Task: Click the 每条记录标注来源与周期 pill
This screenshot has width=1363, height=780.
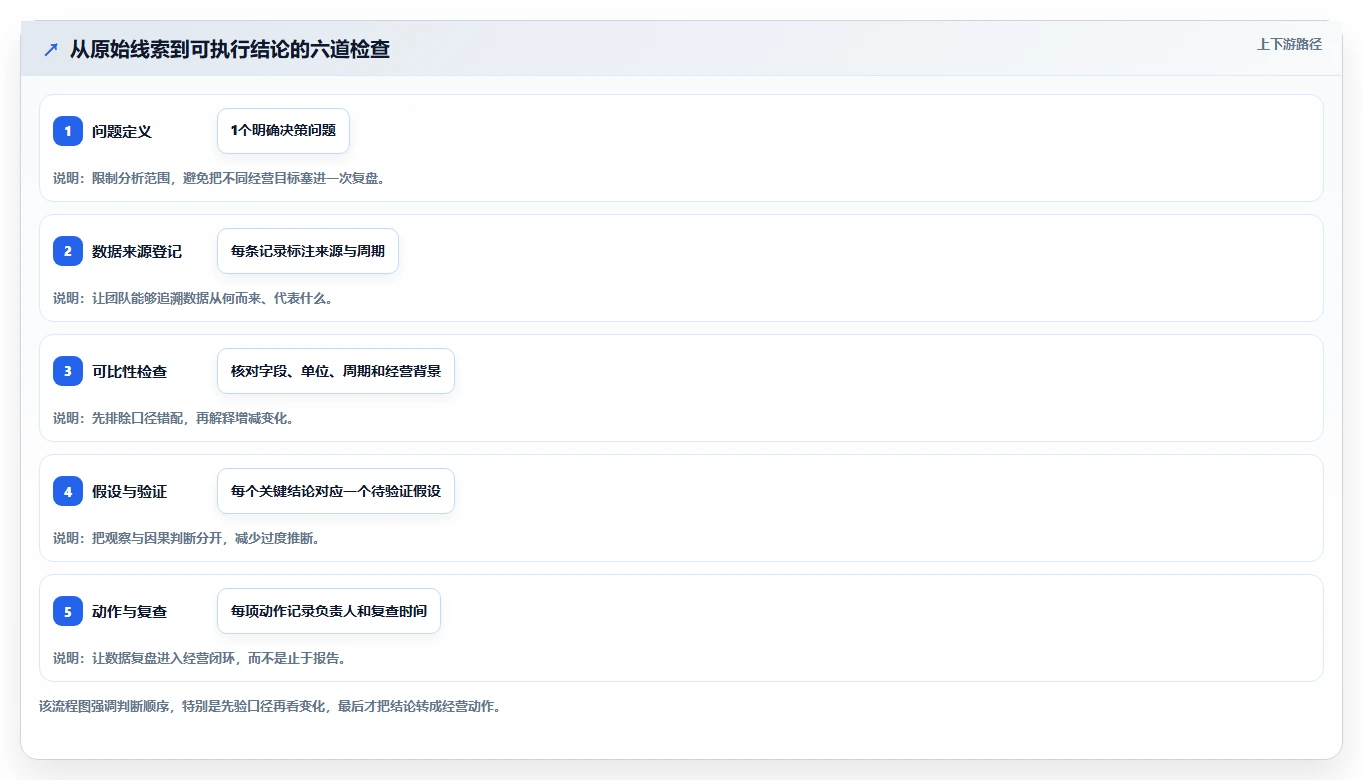Action: point(308,251)
